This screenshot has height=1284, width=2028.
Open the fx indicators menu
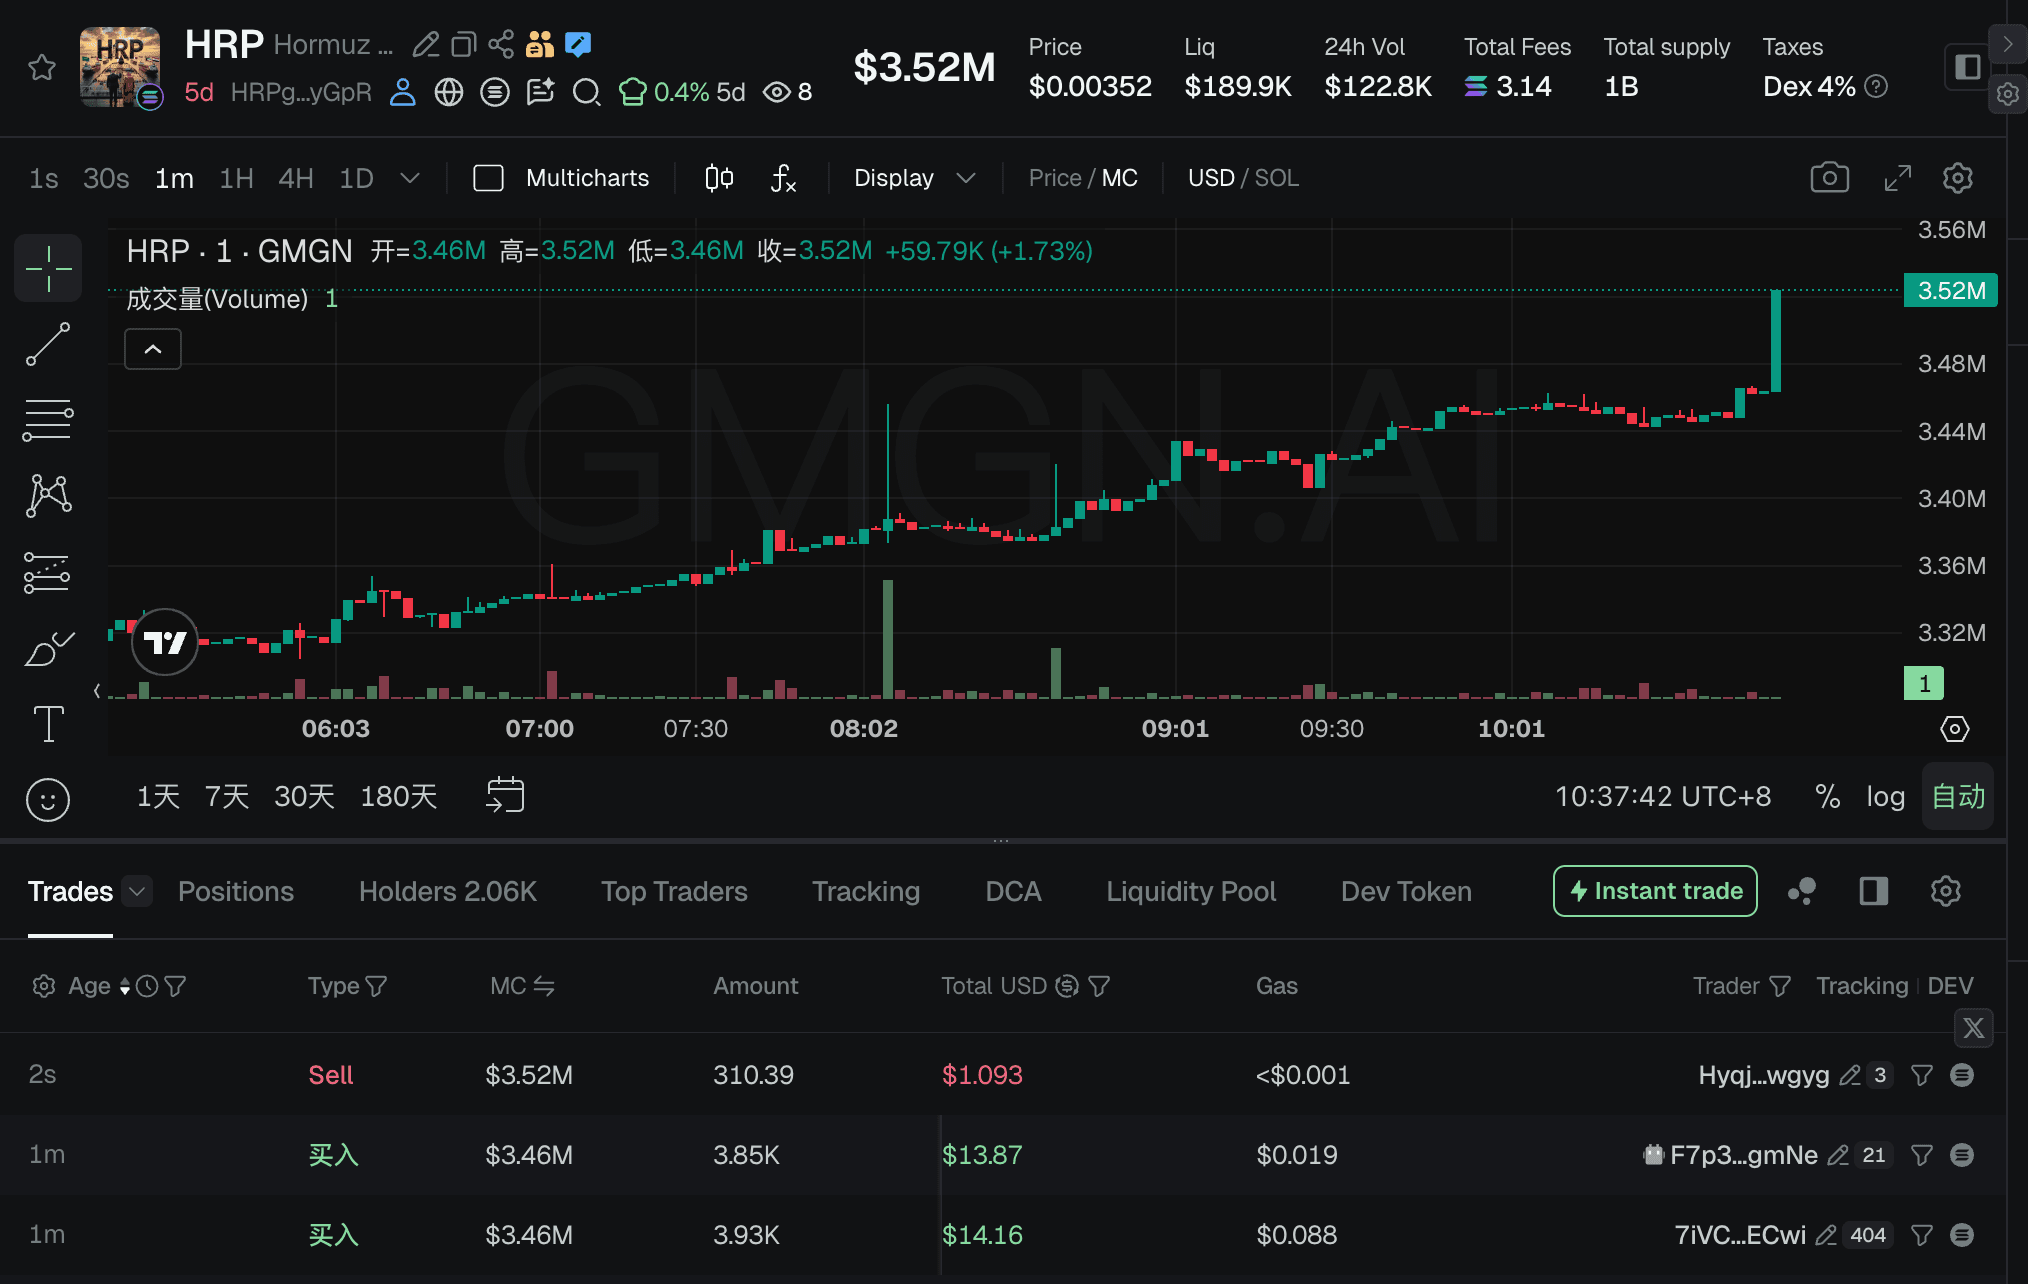pyautogui.click(x=783, y=178)
